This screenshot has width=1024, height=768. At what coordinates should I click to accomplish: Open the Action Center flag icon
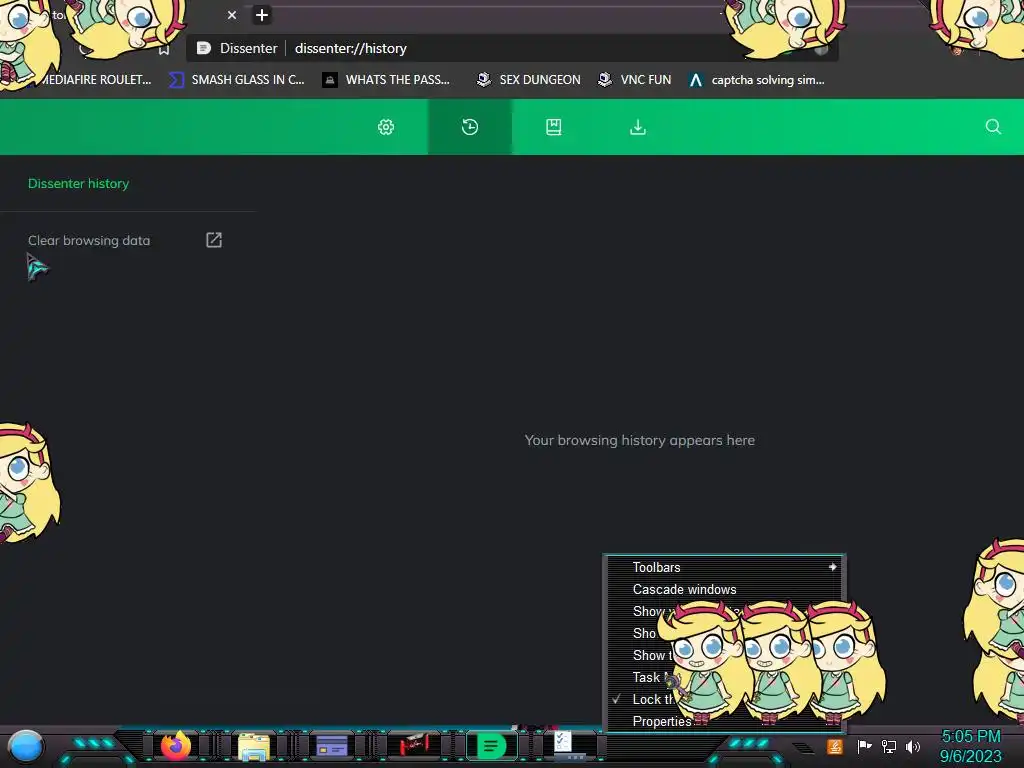coord(864,746)
